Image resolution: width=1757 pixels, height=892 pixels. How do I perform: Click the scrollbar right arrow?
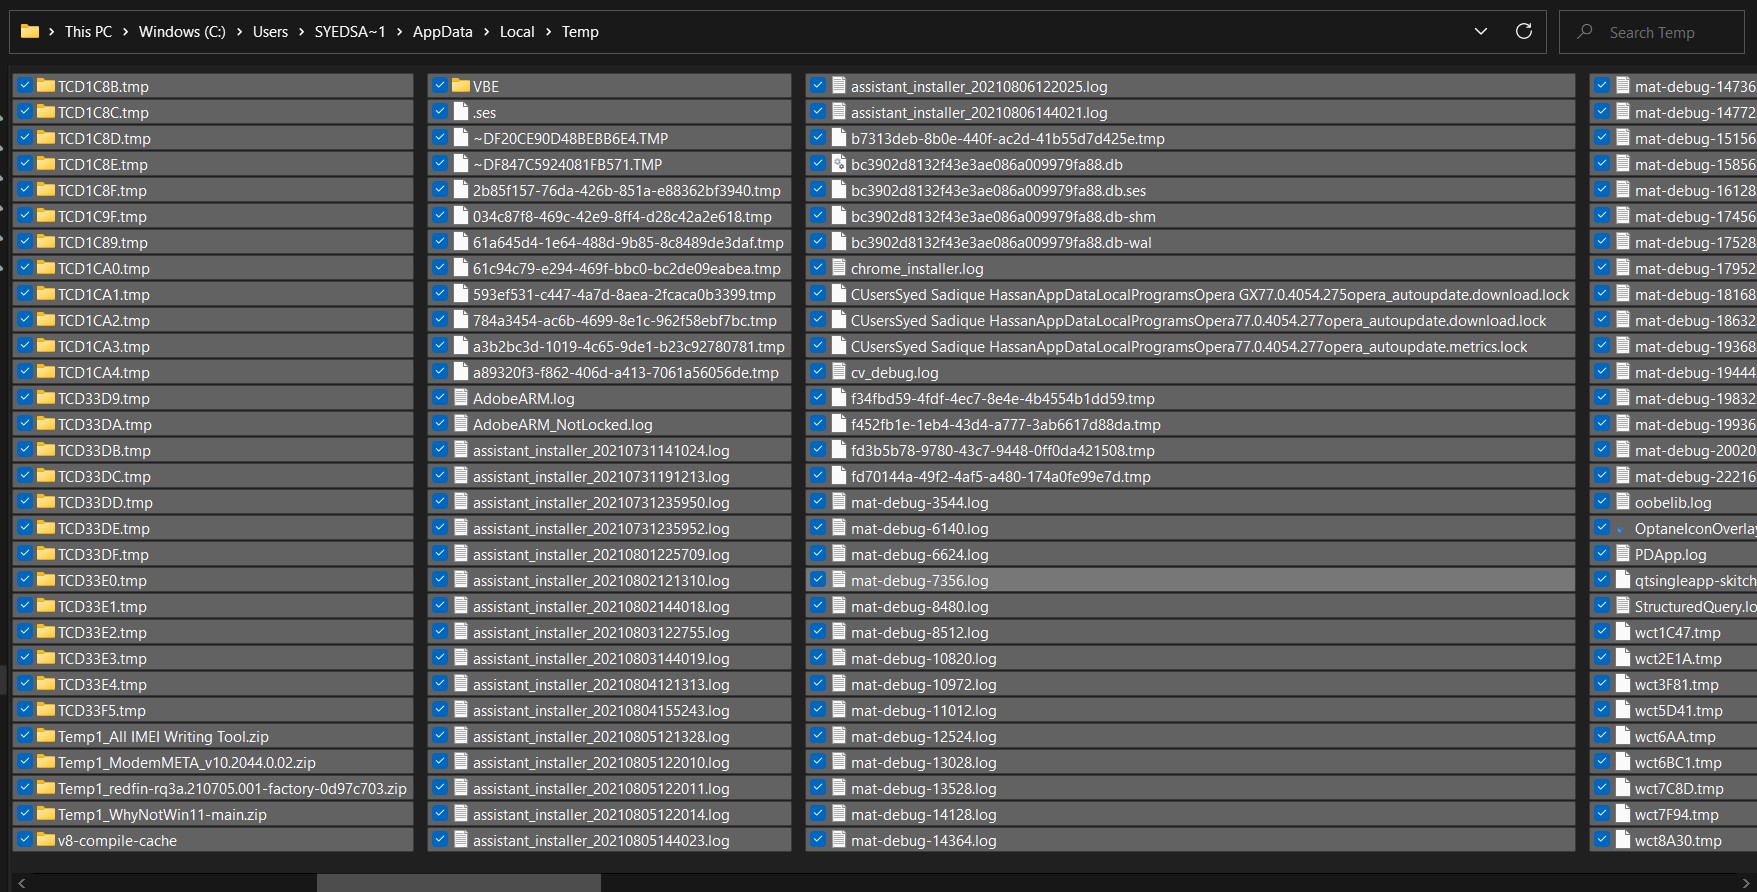(1747, 883)
